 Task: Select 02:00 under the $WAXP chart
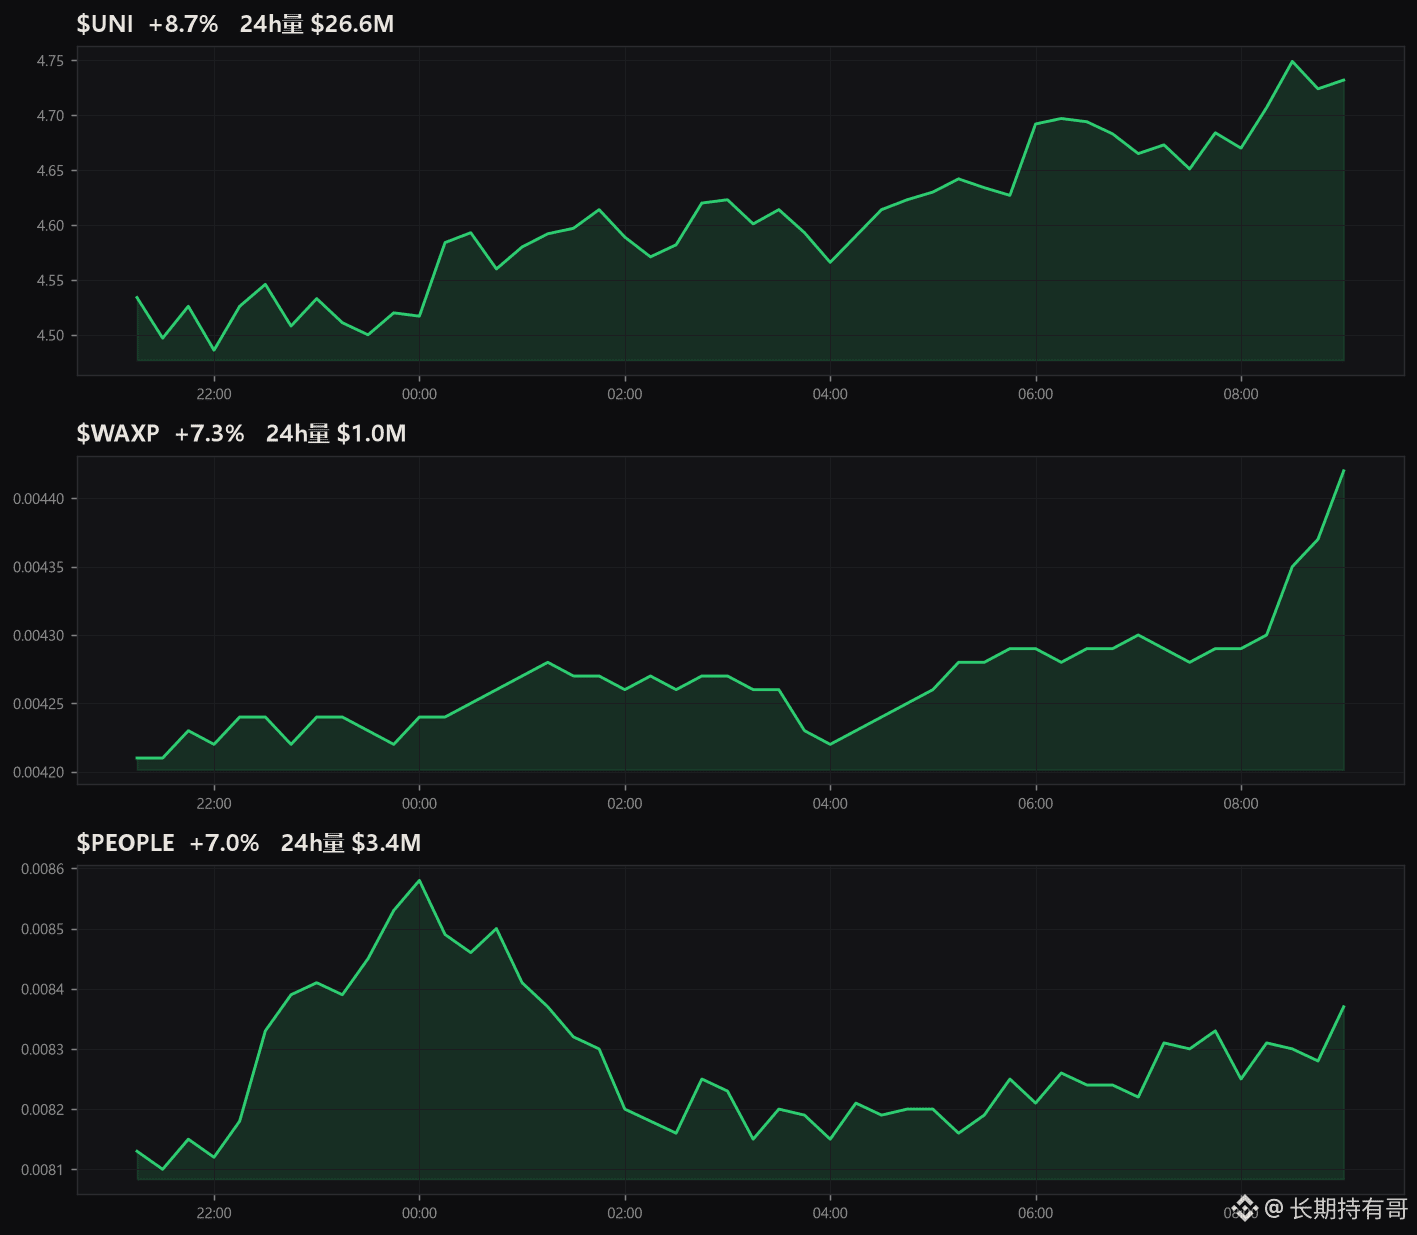coord(625,803)
